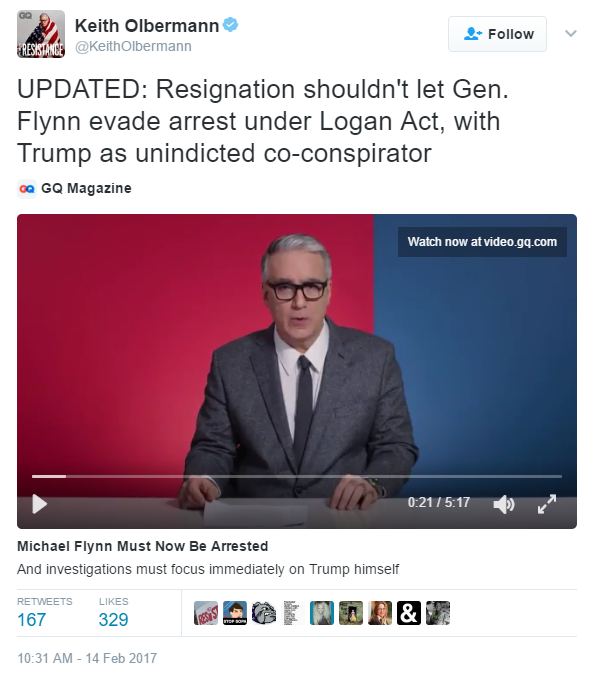Open the 'Michael Flynn Must Now Be Arrested' title
This screenshot has width=592, height=675.
coord(143,546)
